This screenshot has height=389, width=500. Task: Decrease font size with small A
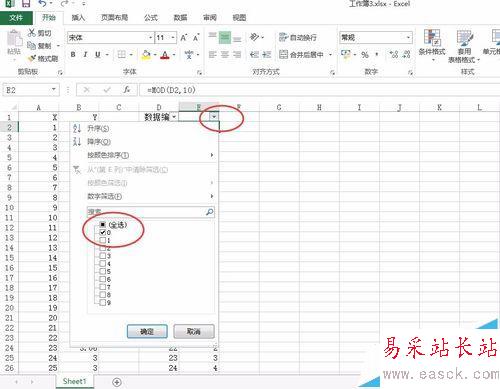click(x=196, y=38)
